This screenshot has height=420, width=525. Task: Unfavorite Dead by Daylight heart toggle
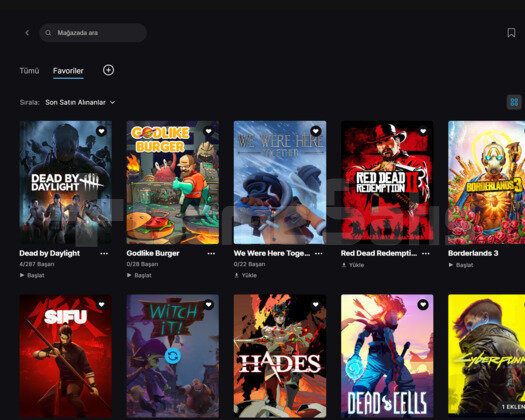(101, 131)
